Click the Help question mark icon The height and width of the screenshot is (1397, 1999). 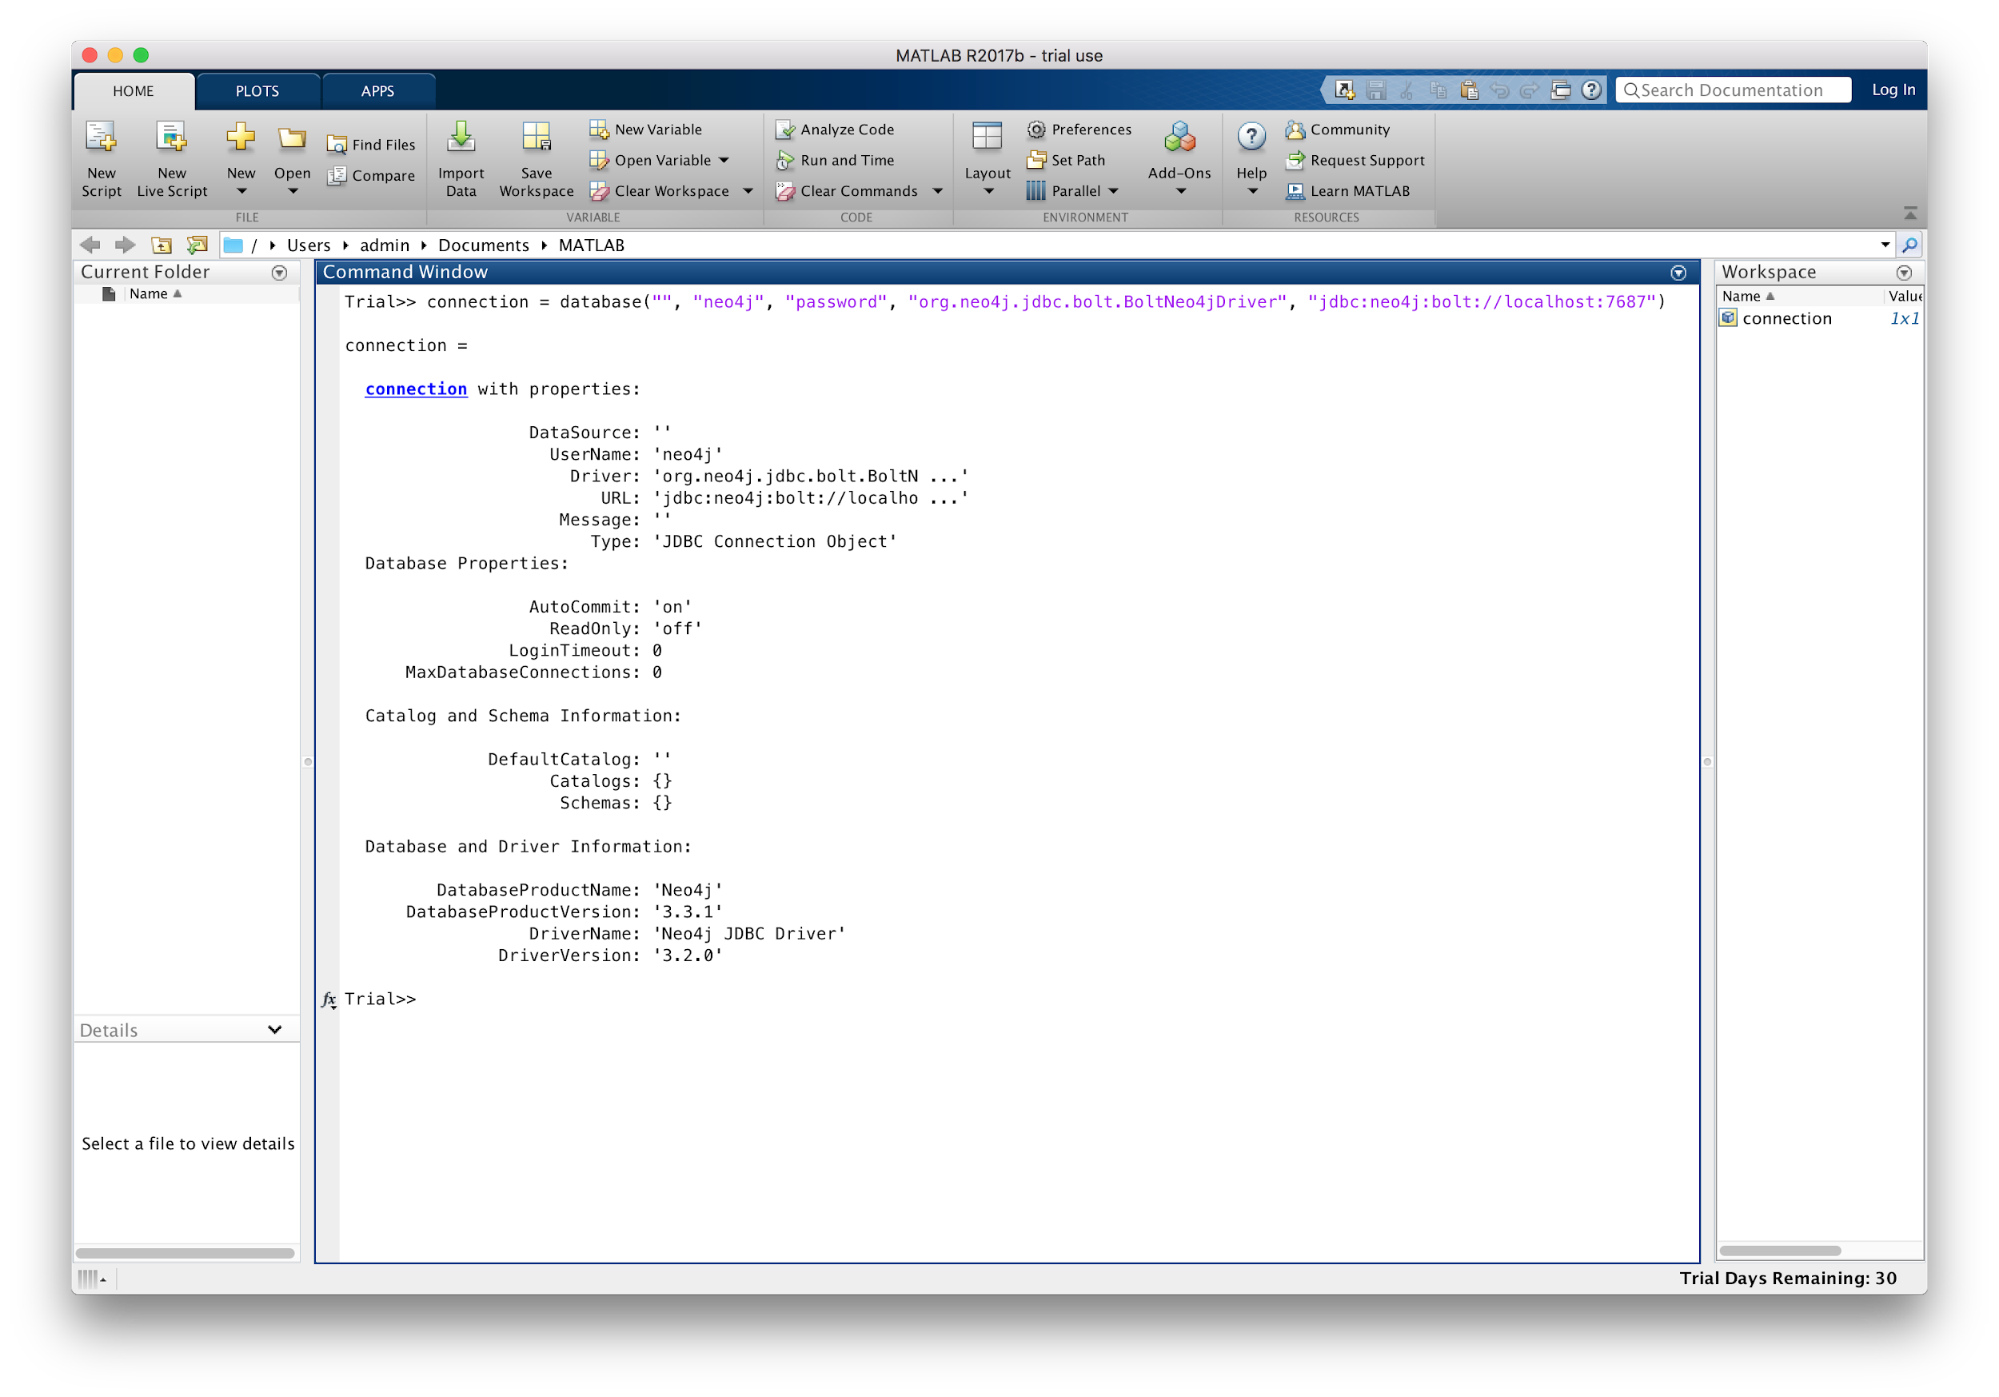pyautogui.click(x=1251, y=138)
